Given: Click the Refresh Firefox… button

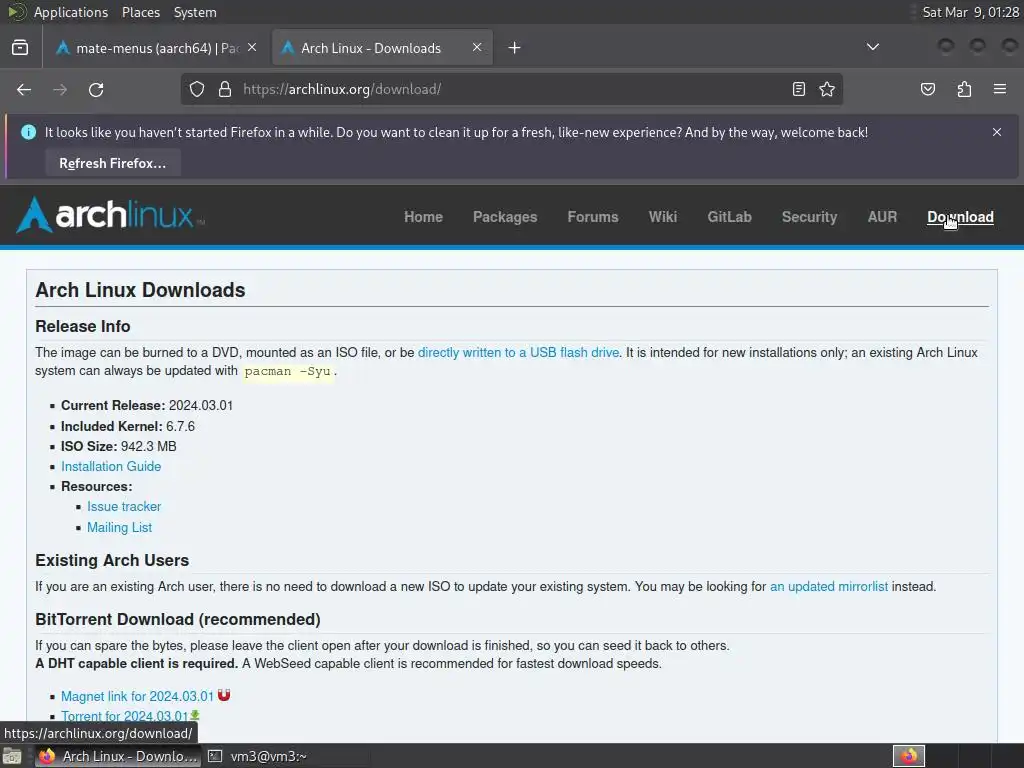Looking at the screenshot, I should click(113, 163).
